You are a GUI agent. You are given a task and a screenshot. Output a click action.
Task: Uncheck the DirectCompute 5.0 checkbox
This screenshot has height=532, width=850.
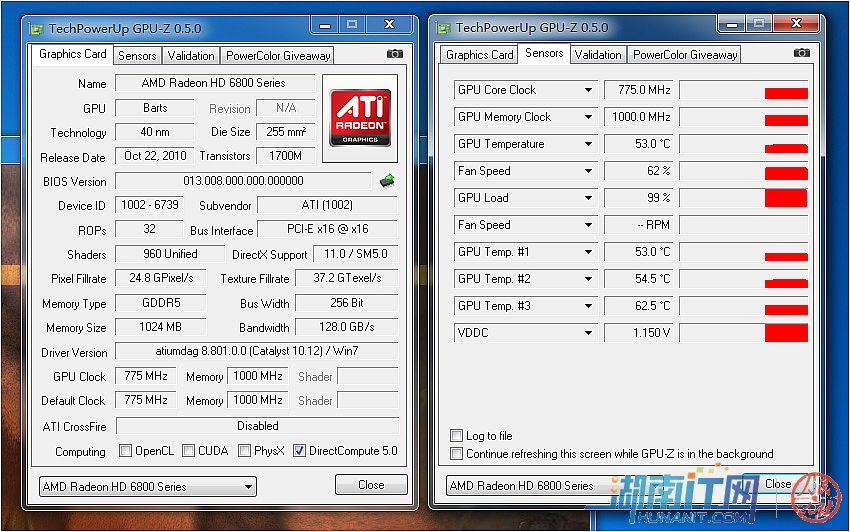pyautogui.click(x=299, y=451)
